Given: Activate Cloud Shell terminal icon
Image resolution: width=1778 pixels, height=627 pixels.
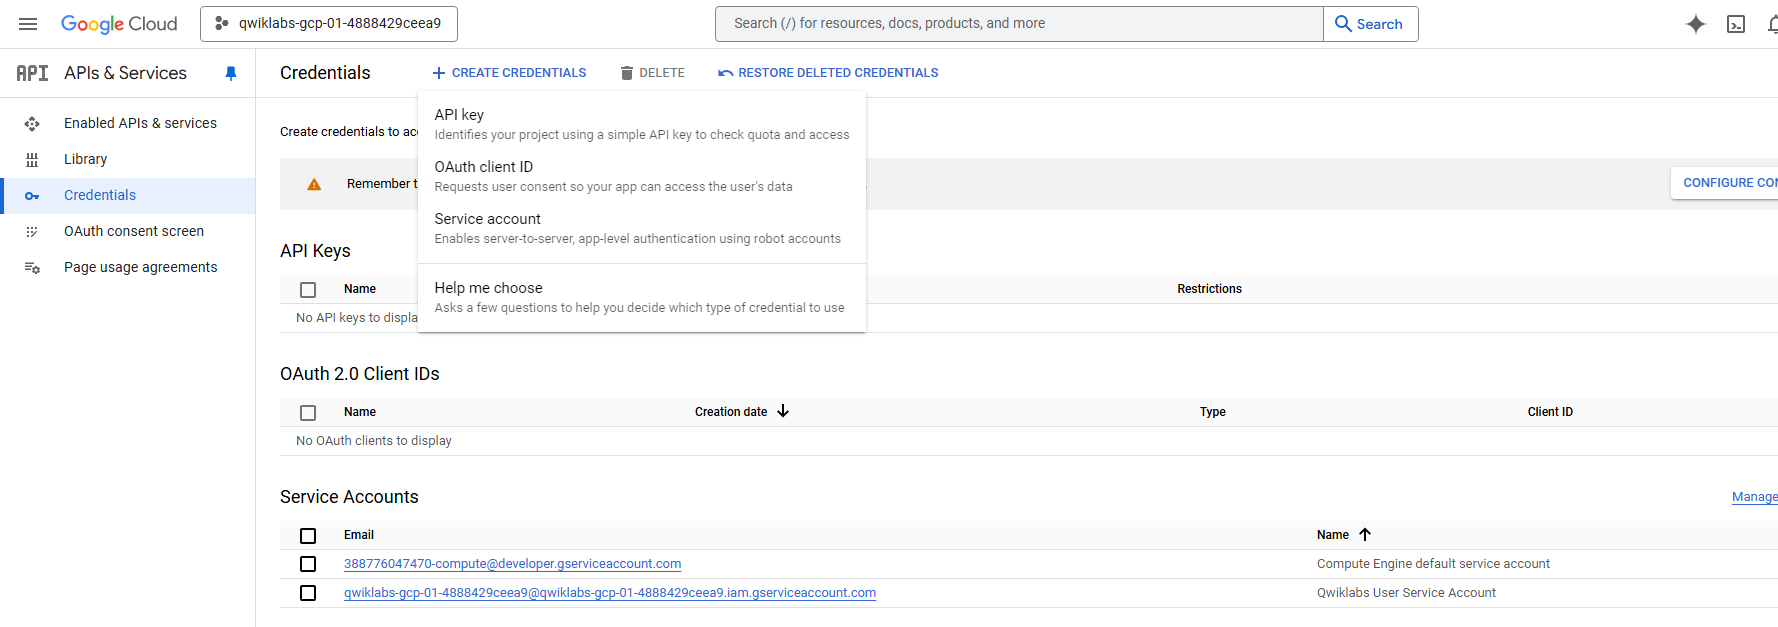Looking at the screenshot, I should point(1736,24).
